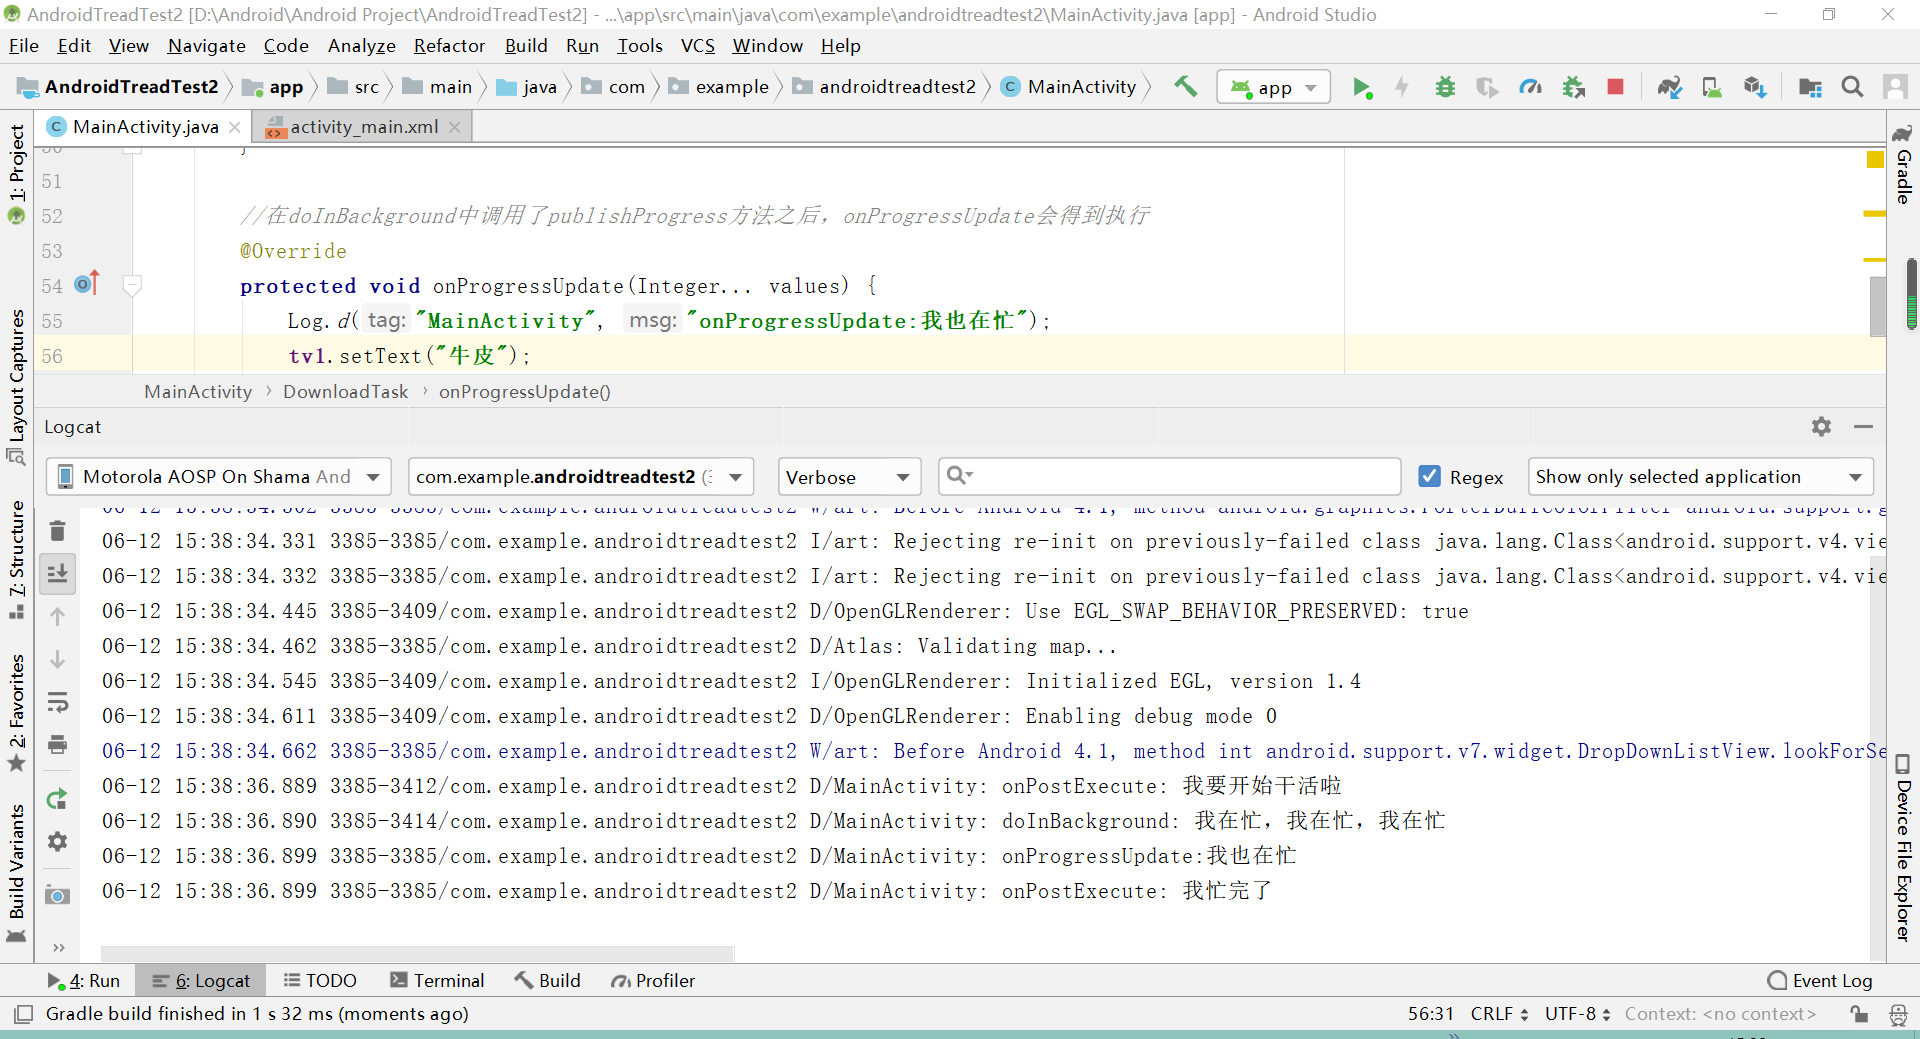Screen dimensions: 1920x1039
Task: Switch to activity_main.xml editor tab
Action: pos(364,127)
